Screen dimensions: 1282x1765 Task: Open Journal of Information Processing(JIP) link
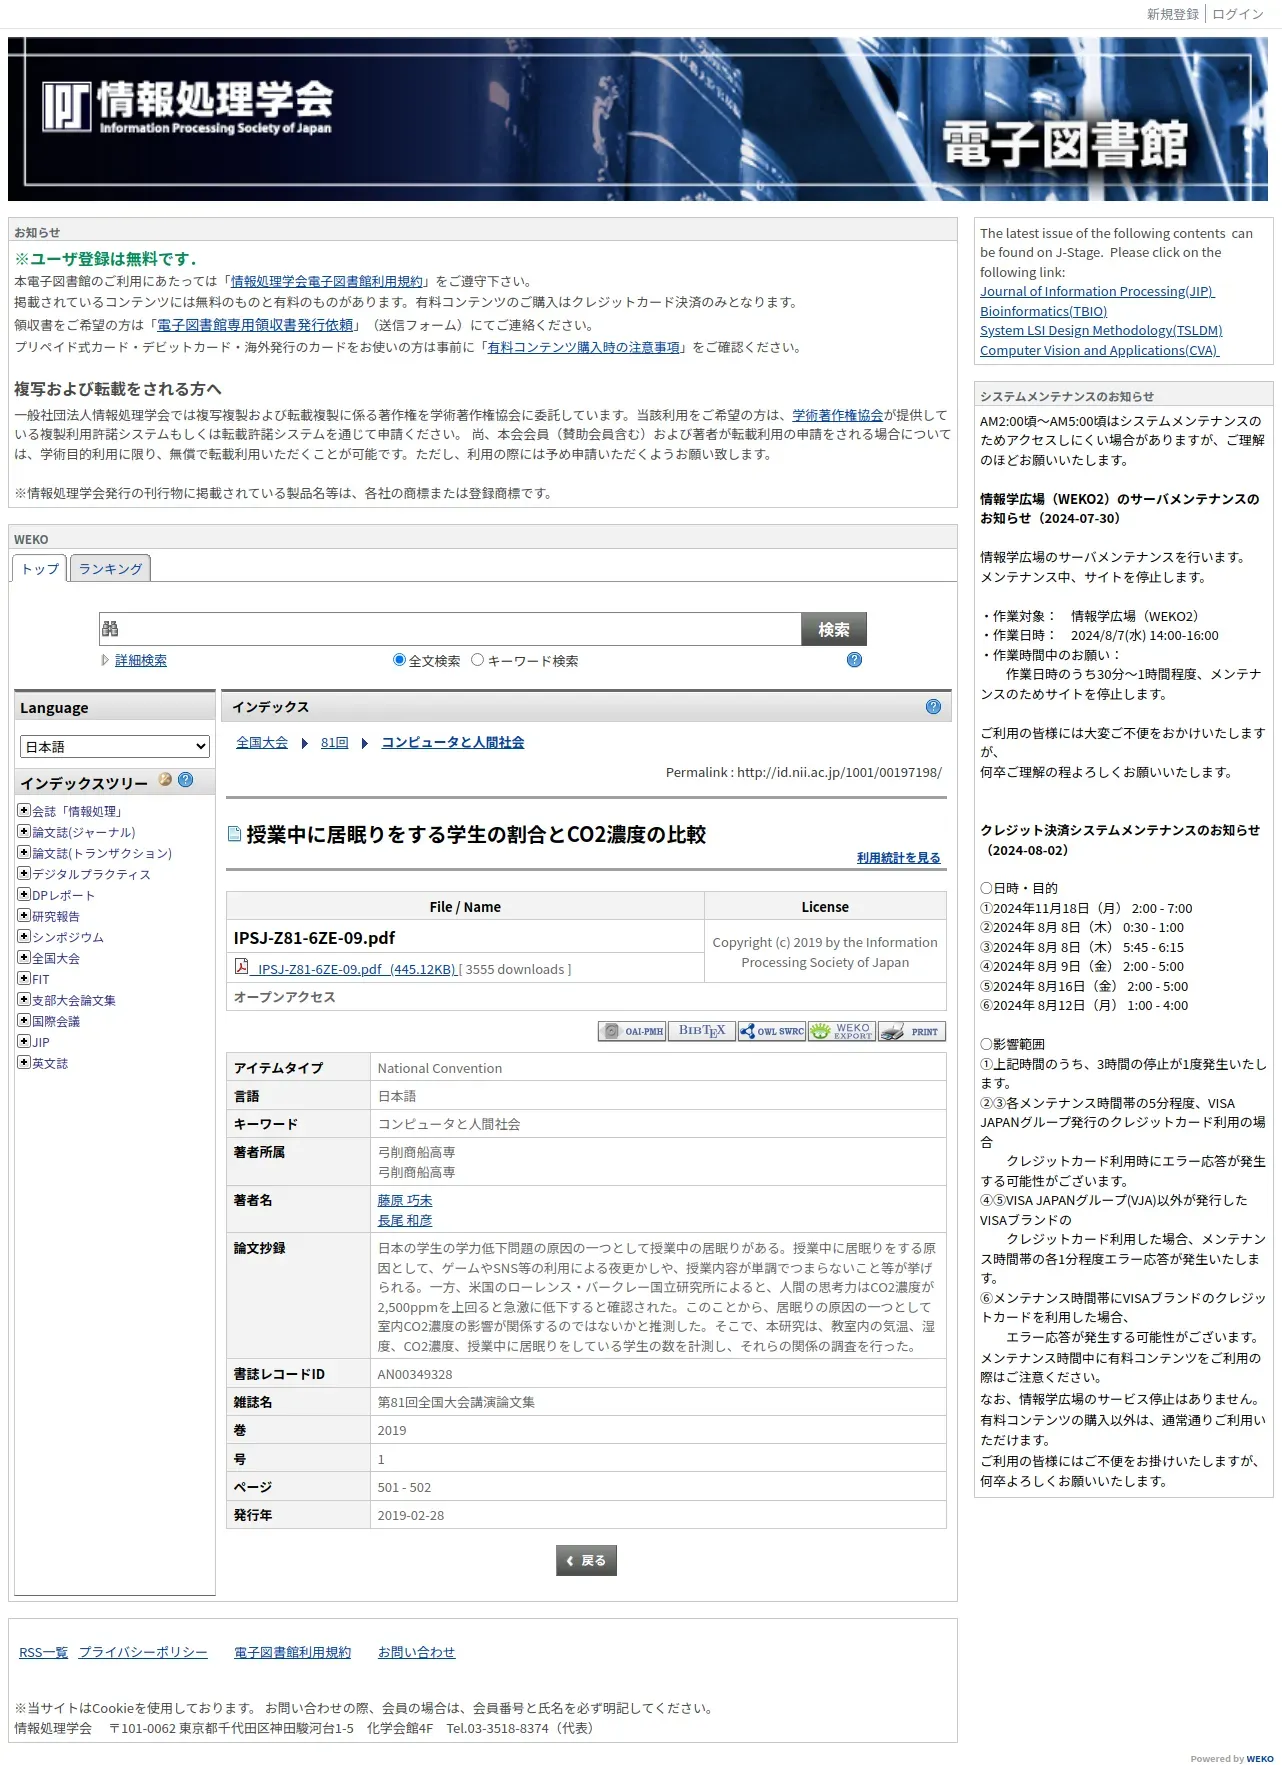click(1097, 291)
